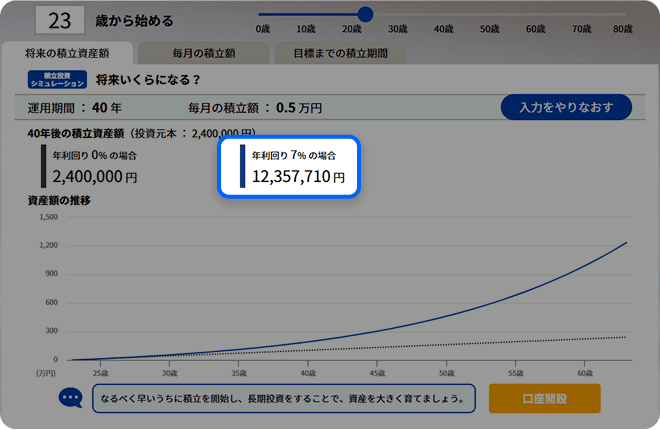Click the 積立投資シミュレーション badge icon

pyautogui.click(x=57, y=80)
